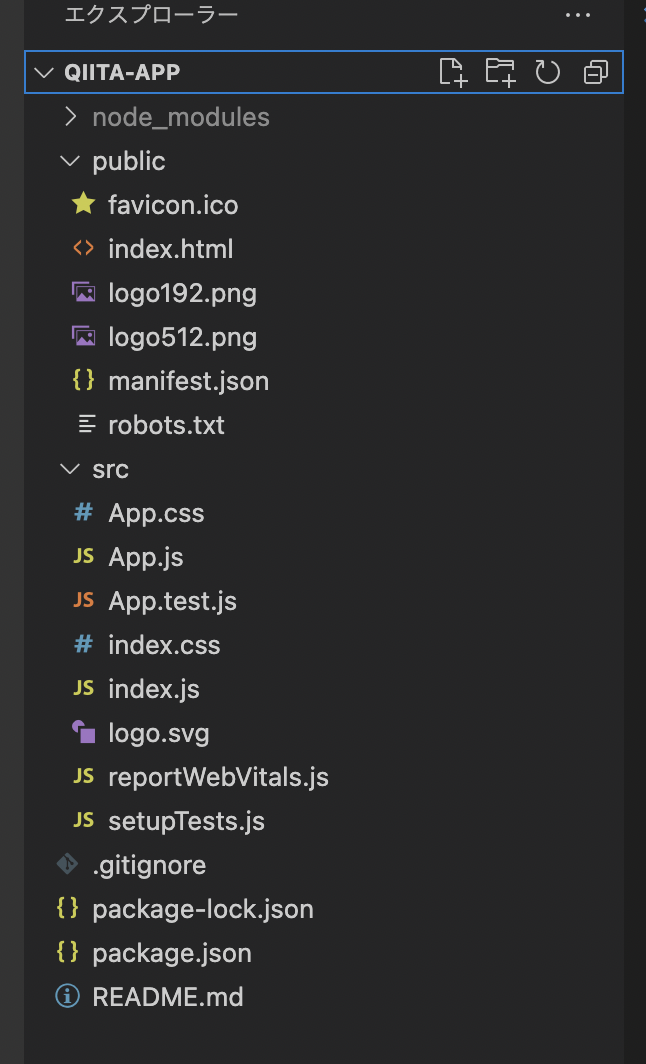
Task: Open reportWebVitals.js
Action: (x=218, y=777)
